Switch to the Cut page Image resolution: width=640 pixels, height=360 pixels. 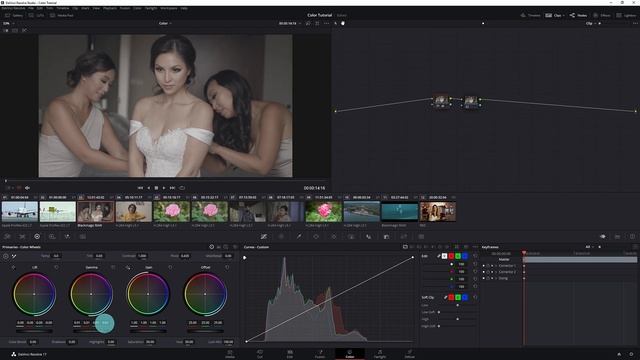pos(260,354)
